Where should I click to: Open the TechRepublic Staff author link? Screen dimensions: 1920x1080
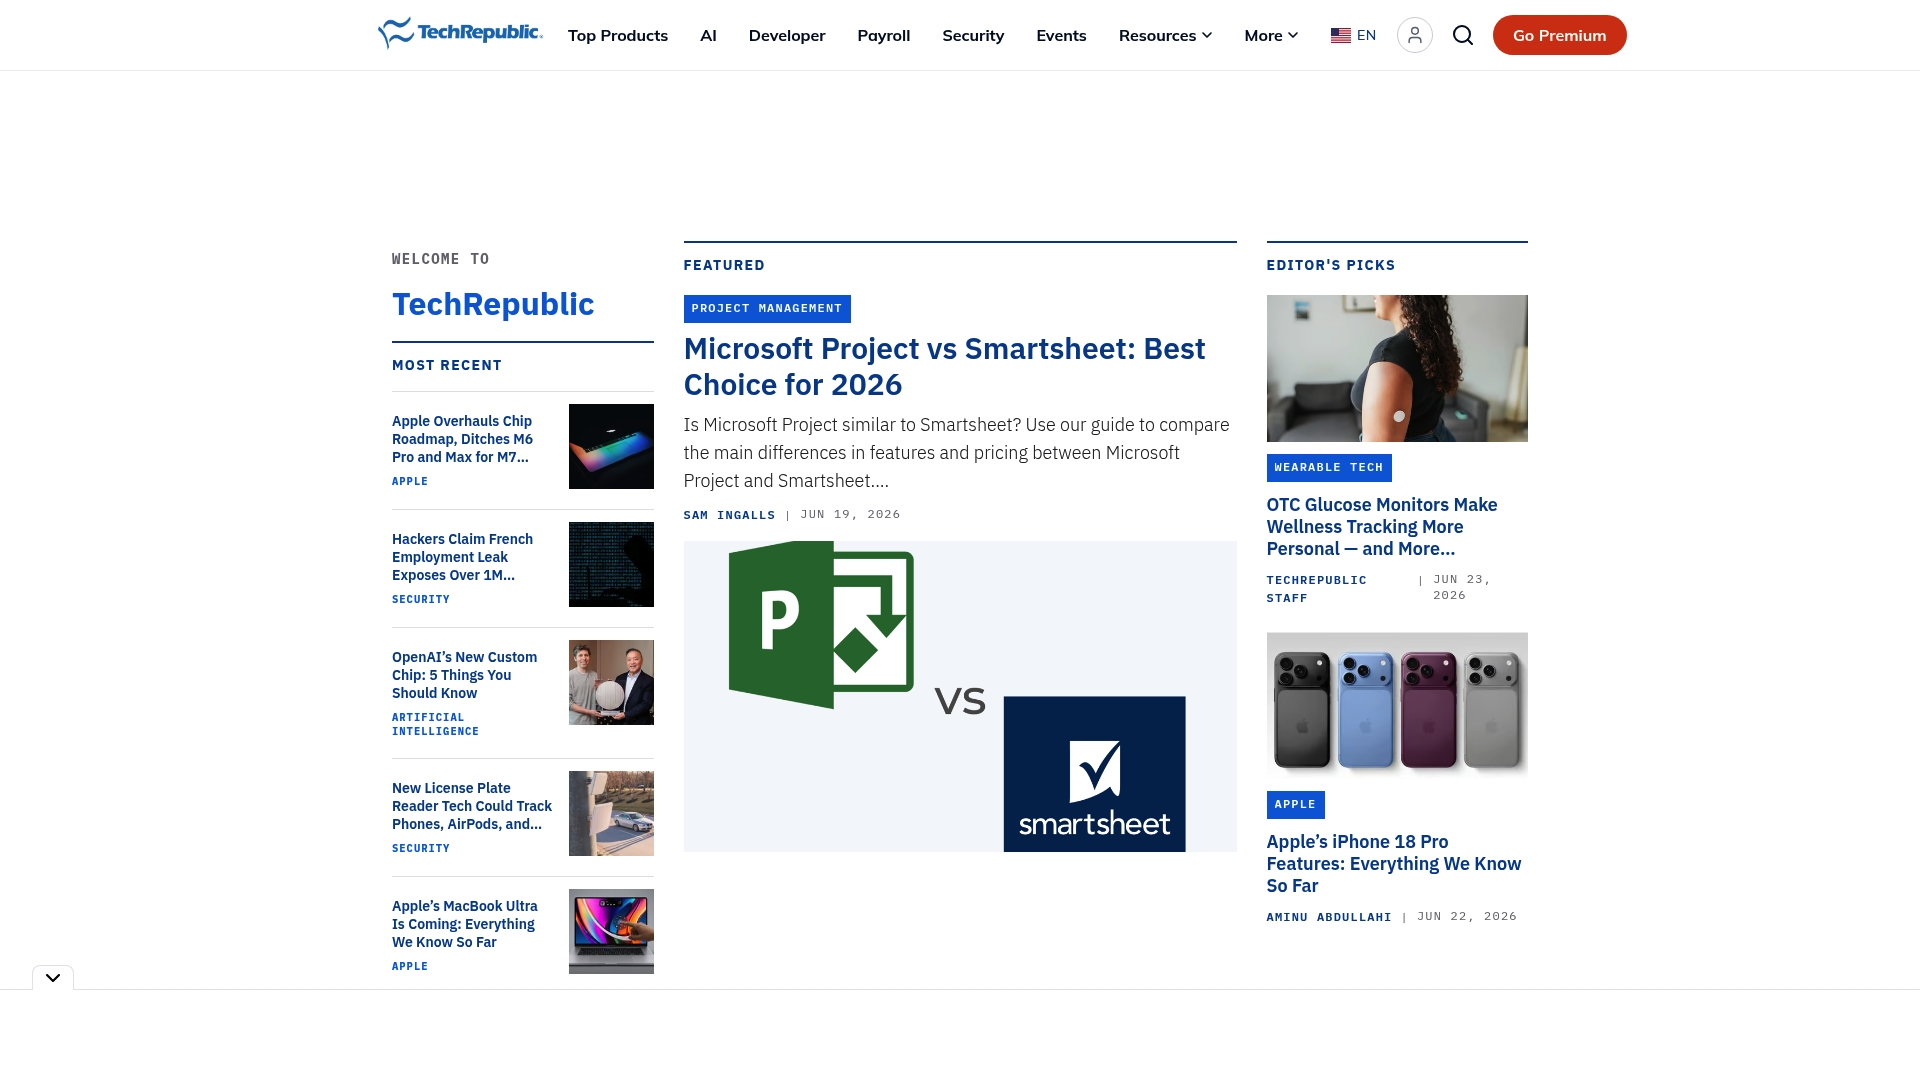(1317, 589)
